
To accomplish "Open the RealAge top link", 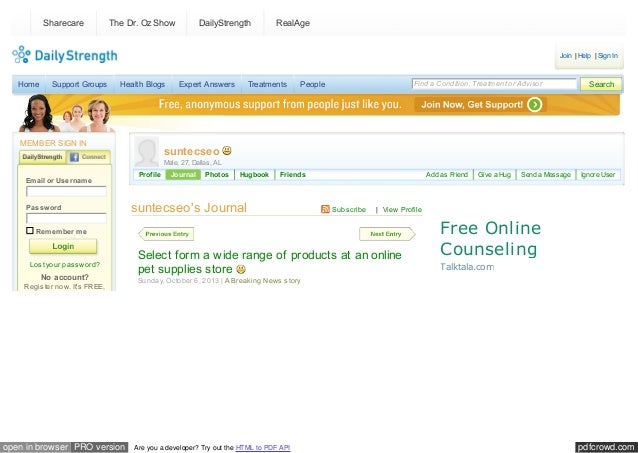I will pos(293,23).
